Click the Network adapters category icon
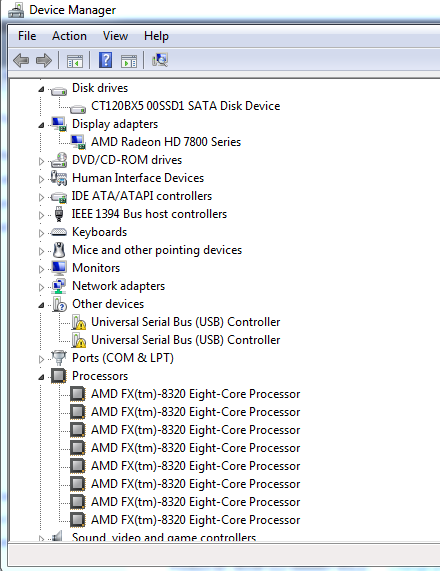 coord(59,286)
